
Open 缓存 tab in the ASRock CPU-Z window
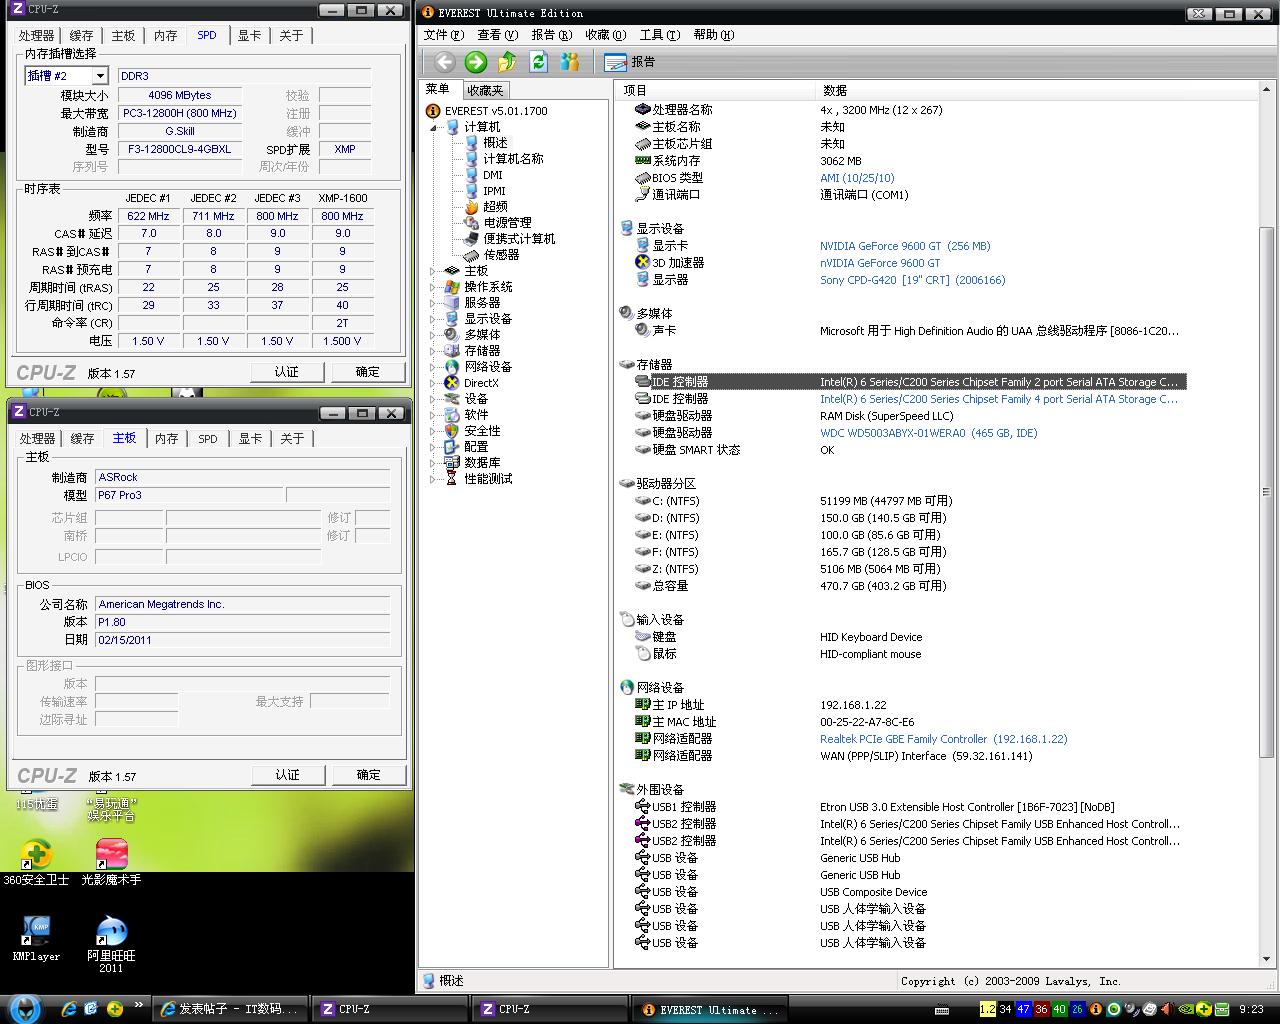82,439
